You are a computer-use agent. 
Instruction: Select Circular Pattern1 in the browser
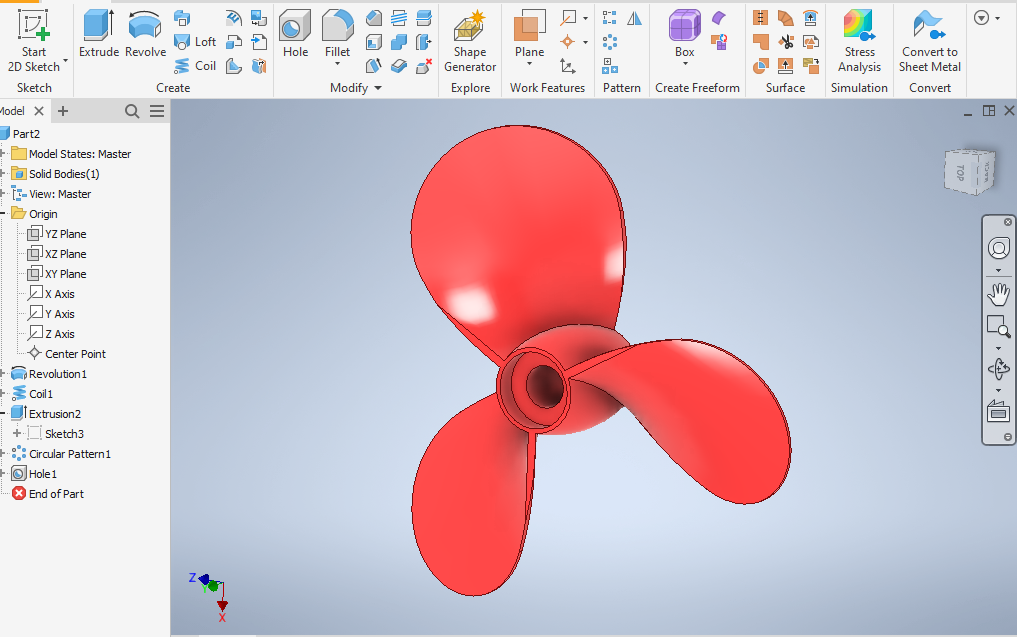[69, 454]
